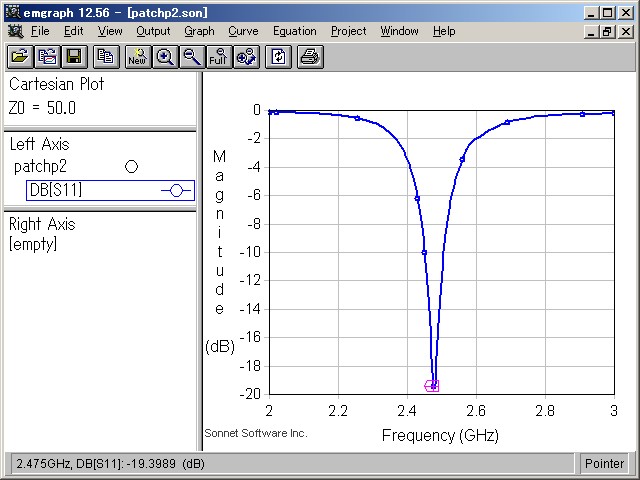Open the Window menu
The width and height of the screenshot is (640, 480).
point(399,31)
